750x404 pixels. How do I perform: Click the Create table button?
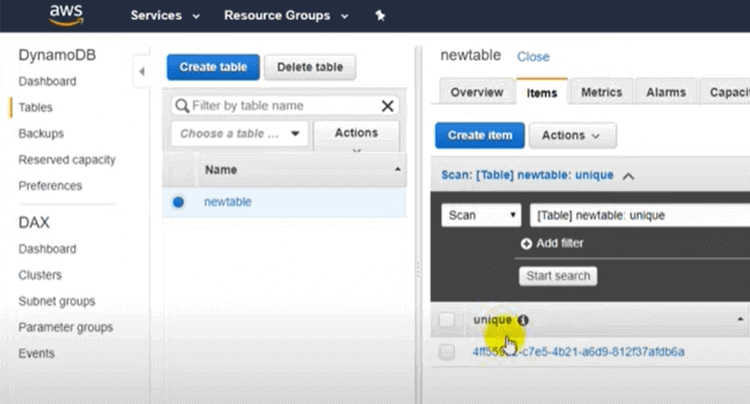pos(213,67)
